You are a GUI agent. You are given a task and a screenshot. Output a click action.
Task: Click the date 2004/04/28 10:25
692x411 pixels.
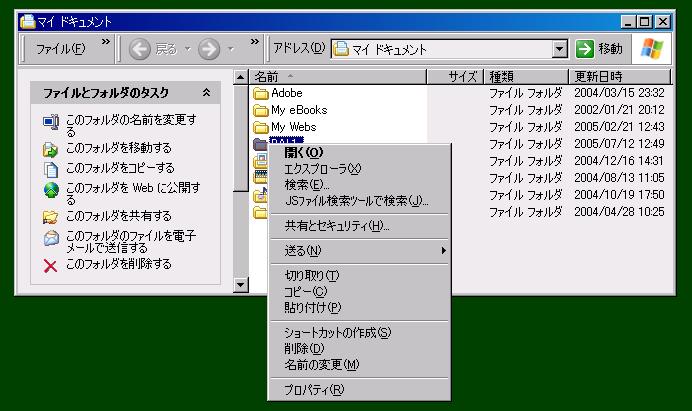point(619,212)
